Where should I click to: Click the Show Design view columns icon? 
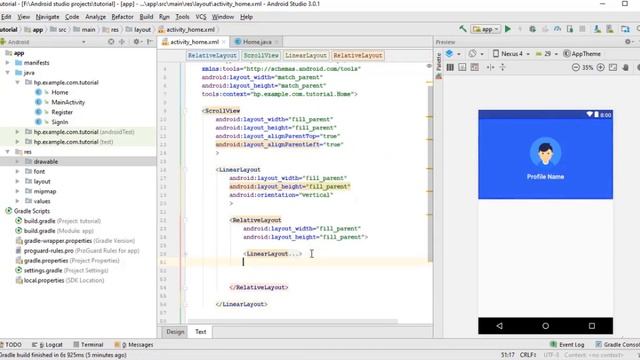point(450,67)
